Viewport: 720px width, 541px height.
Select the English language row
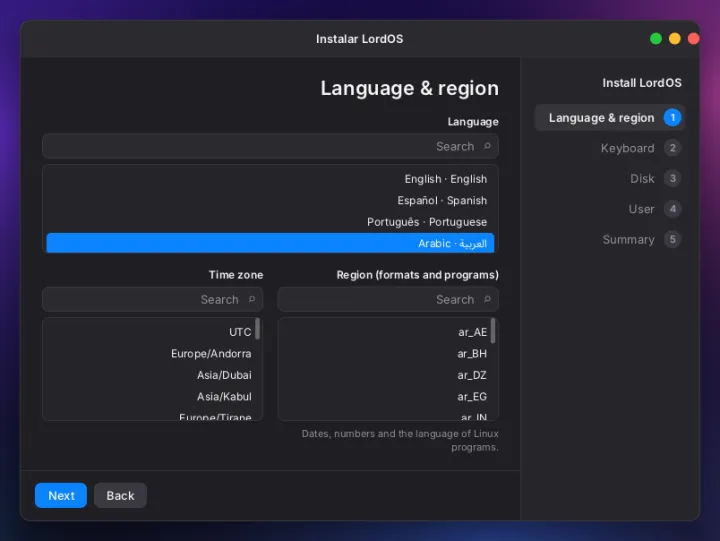270,179
